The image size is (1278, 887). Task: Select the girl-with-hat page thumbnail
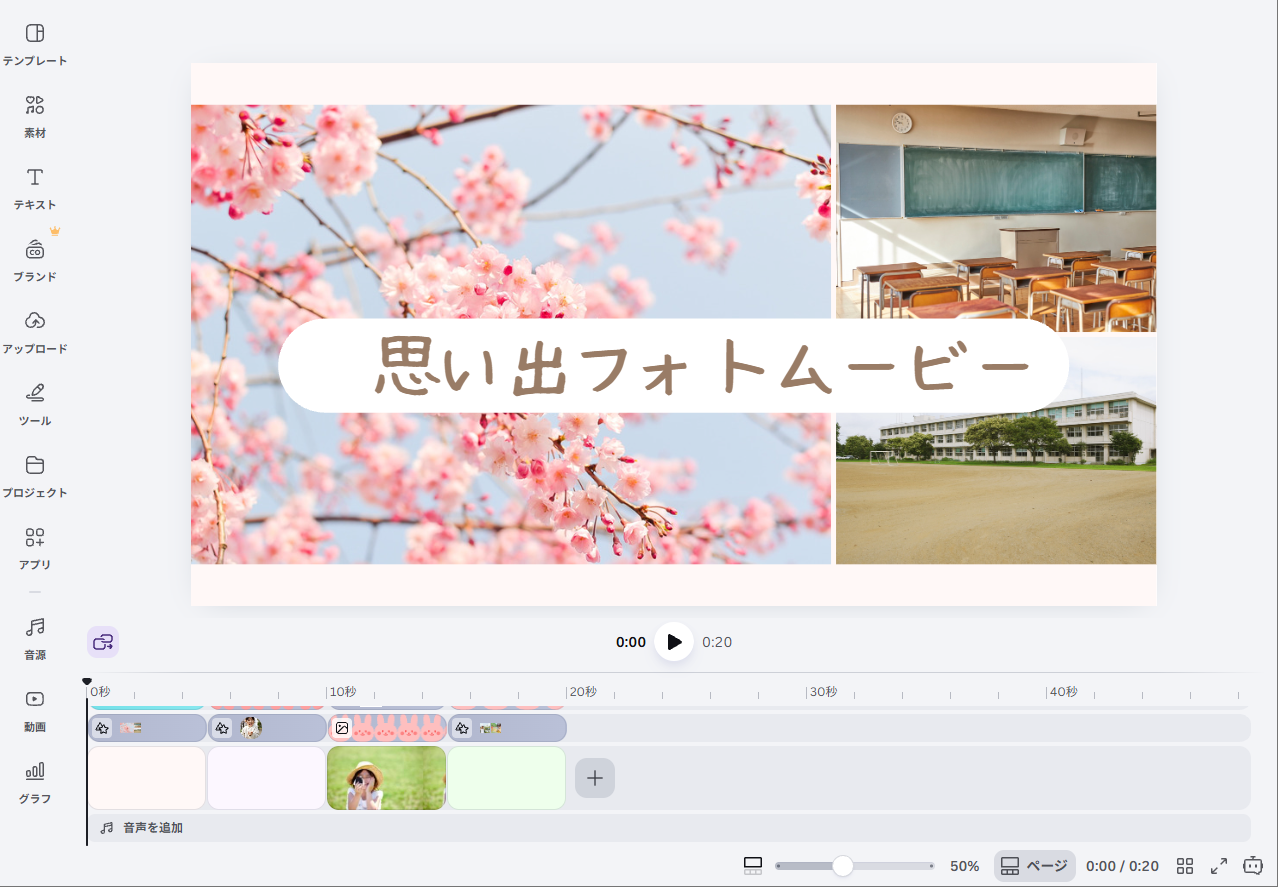(387, 778)
